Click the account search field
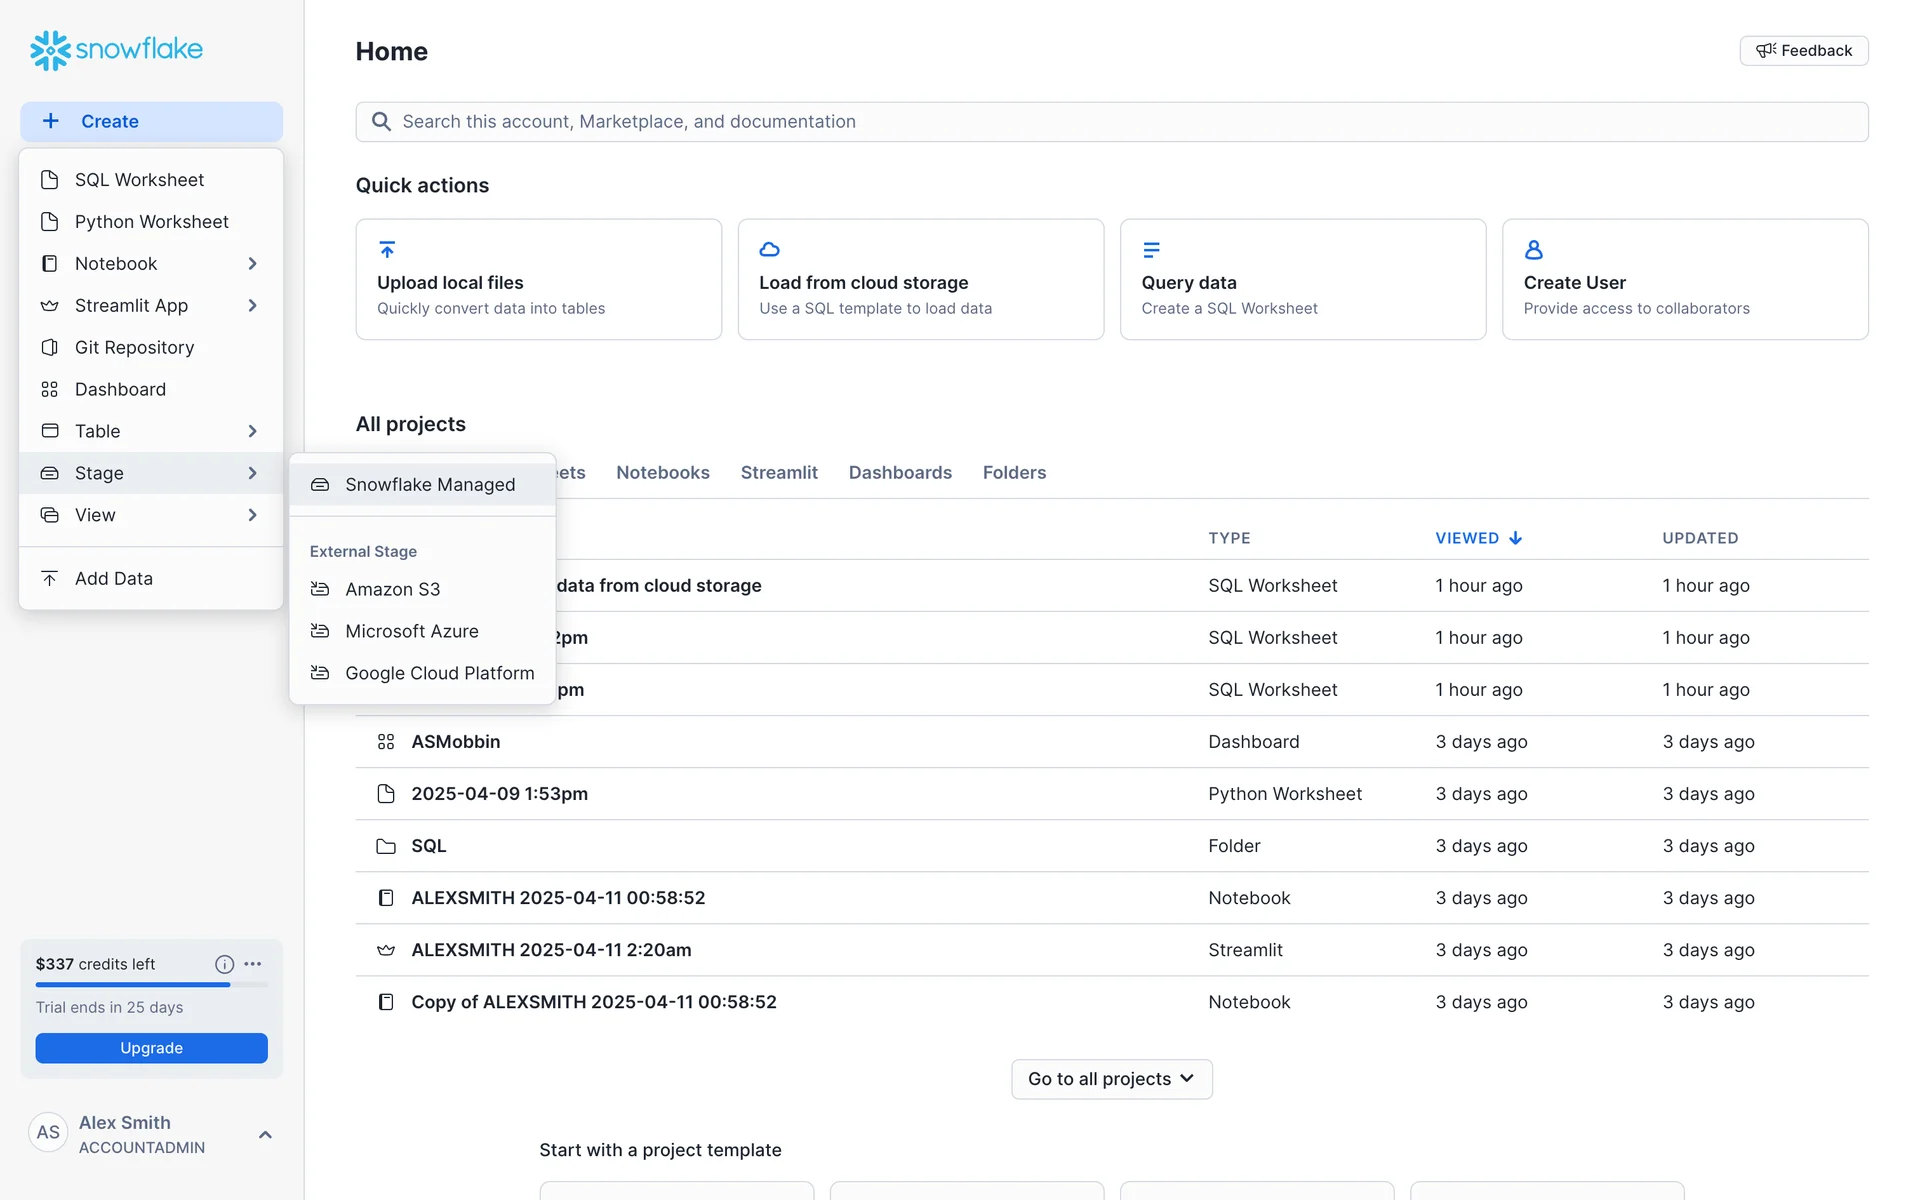Image resolution: width=1920 pixels, height=1200 pixels. coord(1110,122)
